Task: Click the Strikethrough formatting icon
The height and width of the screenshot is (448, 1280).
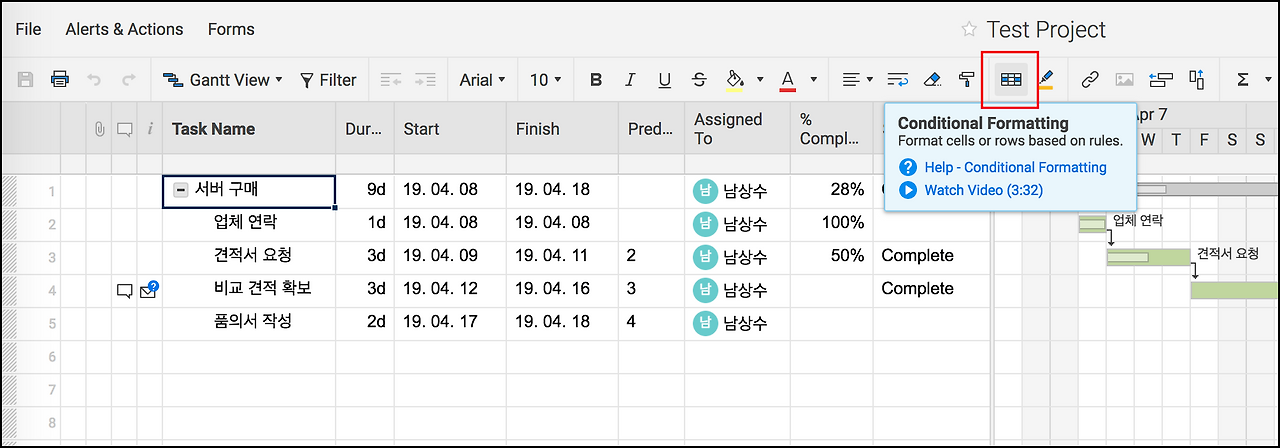Action: 699,80
